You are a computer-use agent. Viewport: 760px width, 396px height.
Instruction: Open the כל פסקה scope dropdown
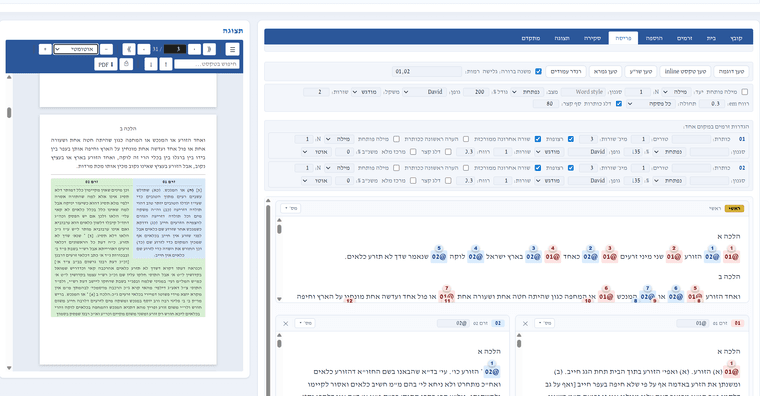650,104
